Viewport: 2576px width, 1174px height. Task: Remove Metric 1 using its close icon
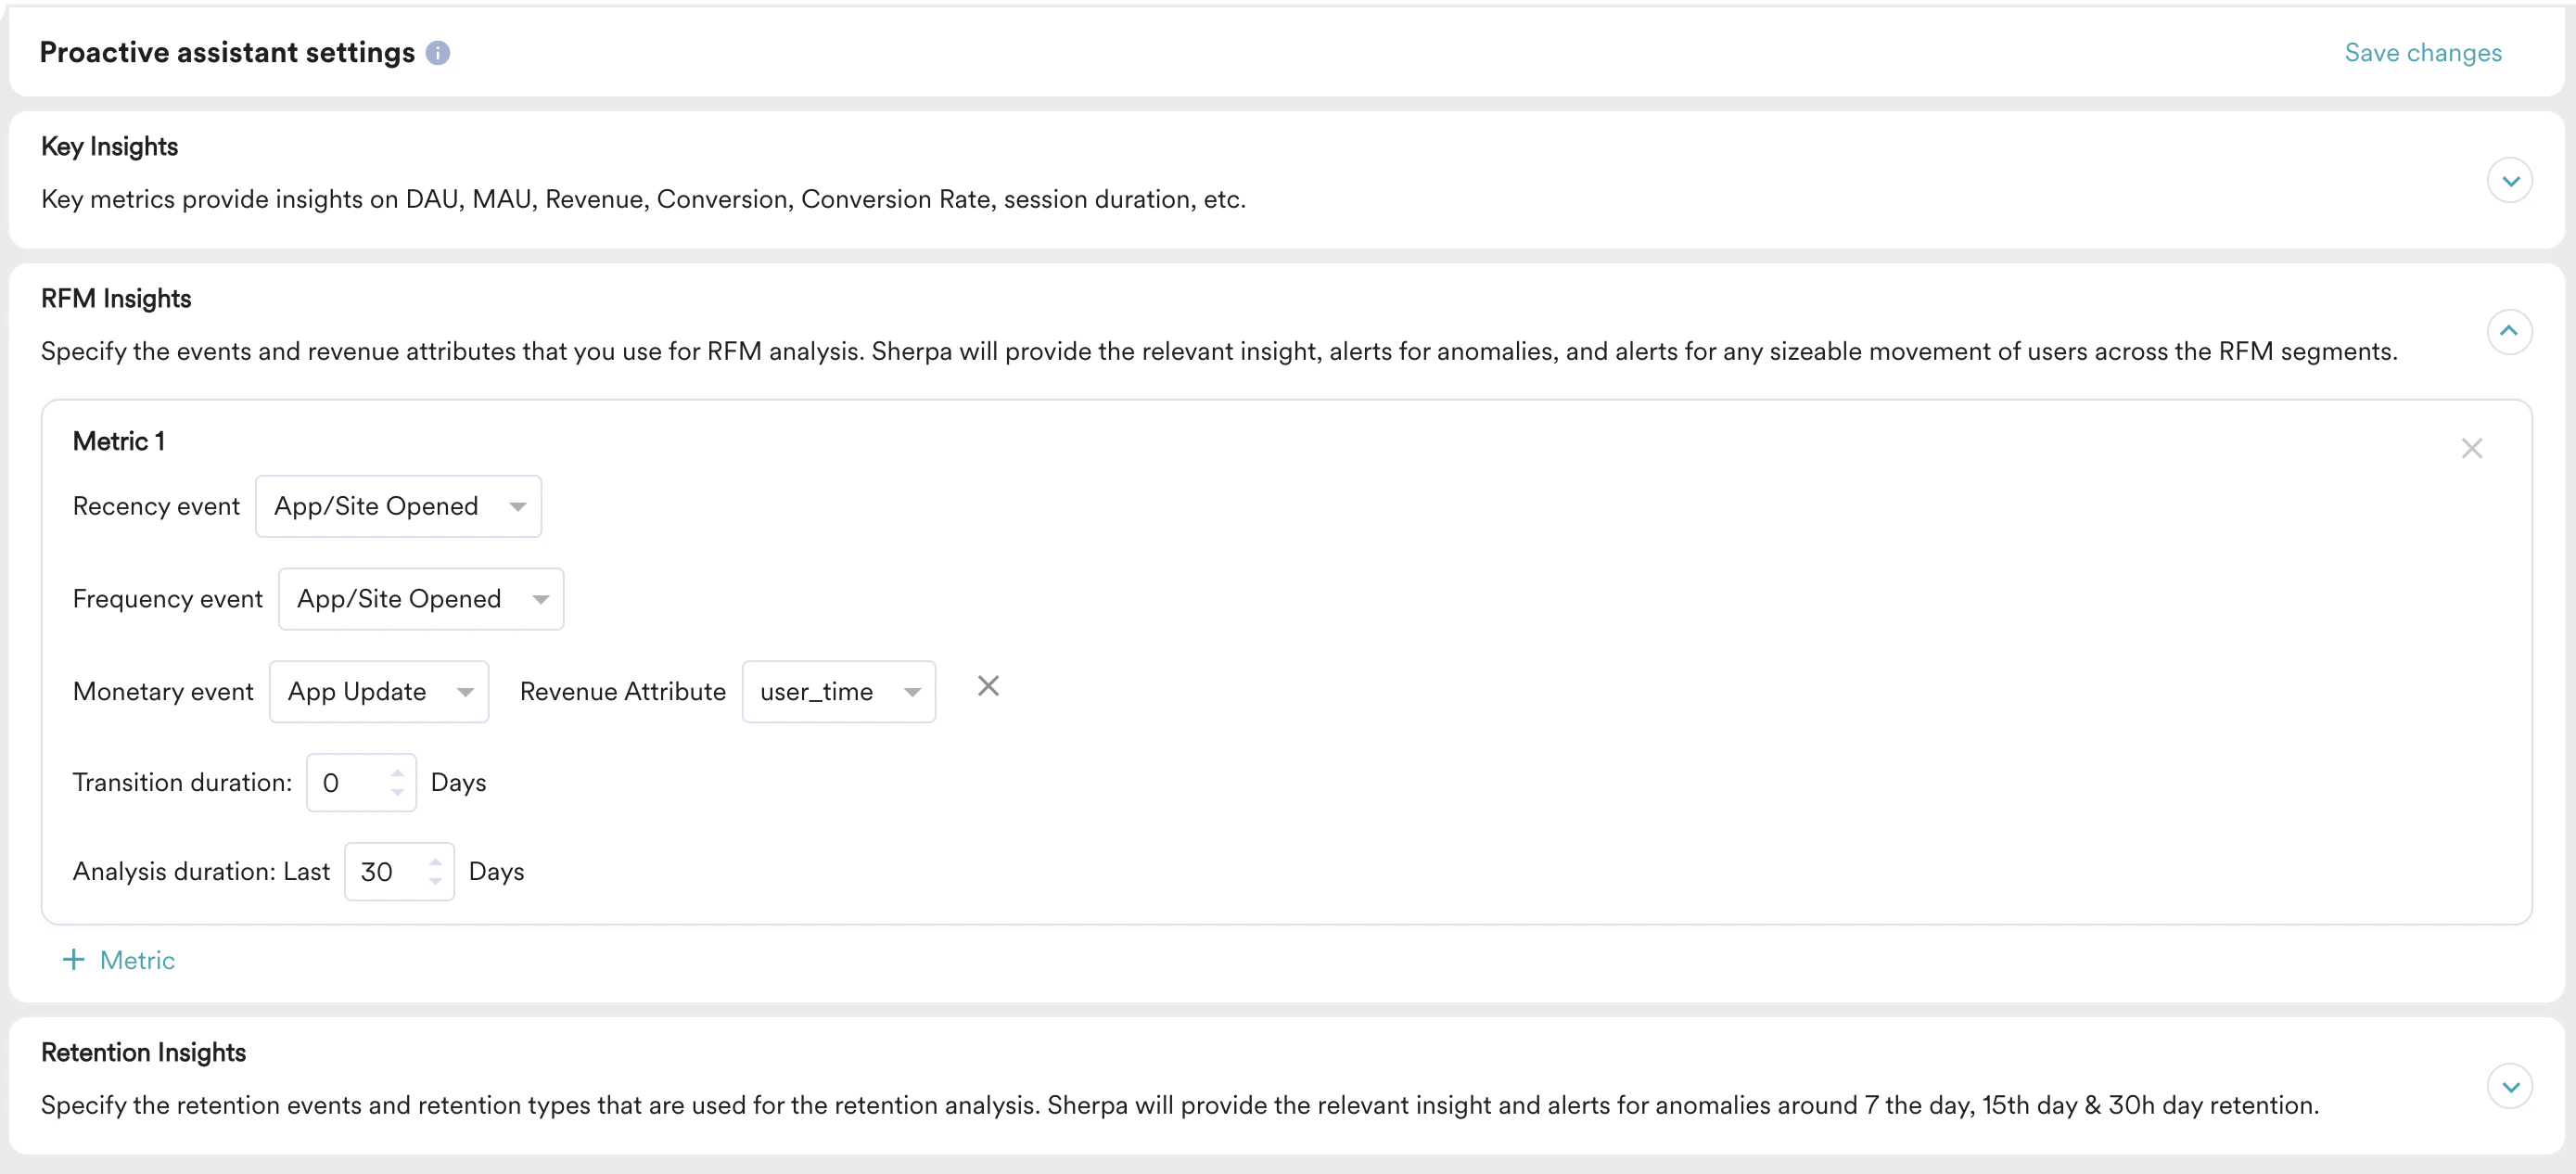[2472, 448]
